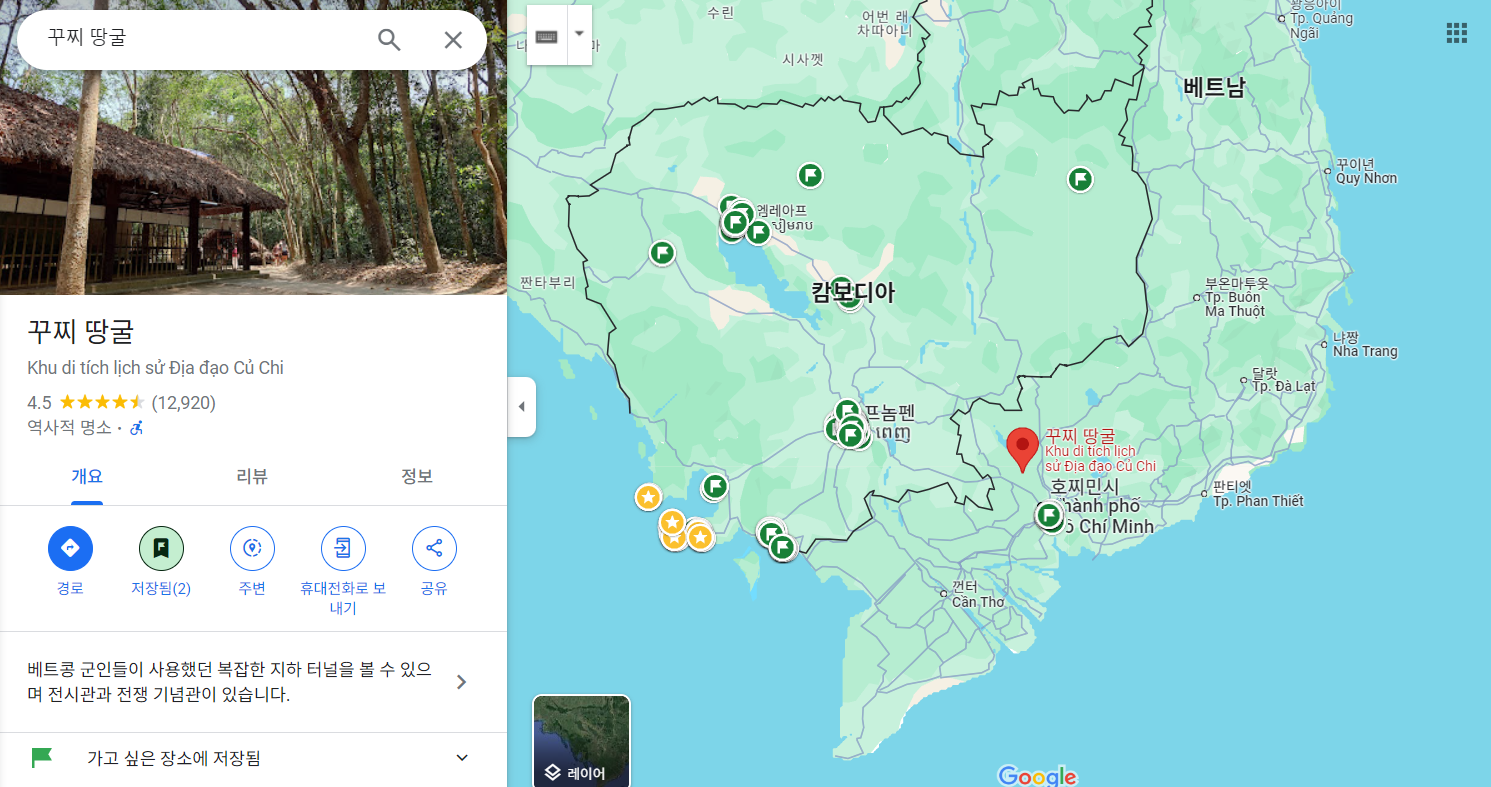Click the yellow star marker farthest west on coast
Viewport: 1491px width, 787px height.
(648, 497)
